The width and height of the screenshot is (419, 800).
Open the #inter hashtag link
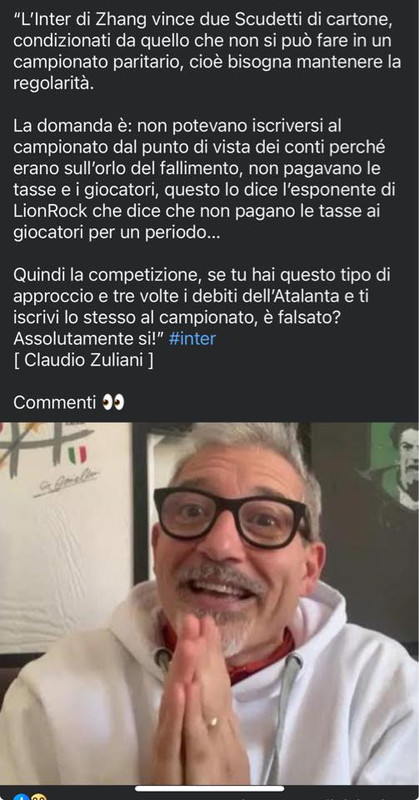[192, 339]
